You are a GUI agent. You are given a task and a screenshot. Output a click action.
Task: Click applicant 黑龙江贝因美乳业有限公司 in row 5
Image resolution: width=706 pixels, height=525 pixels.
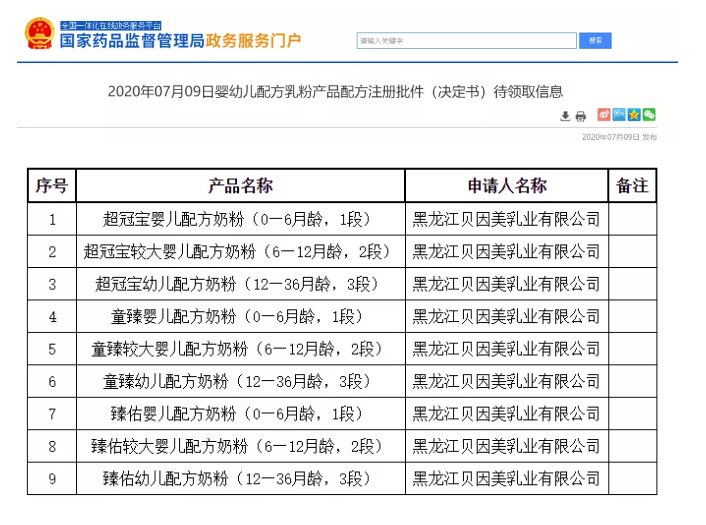507,349
